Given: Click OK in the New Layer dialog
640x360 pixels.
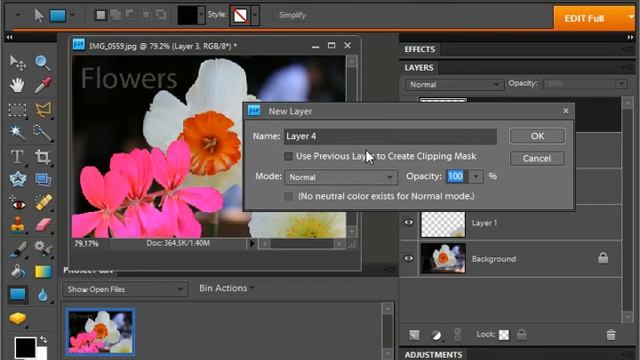Looking at the screenshot, I should pos(537,136).
